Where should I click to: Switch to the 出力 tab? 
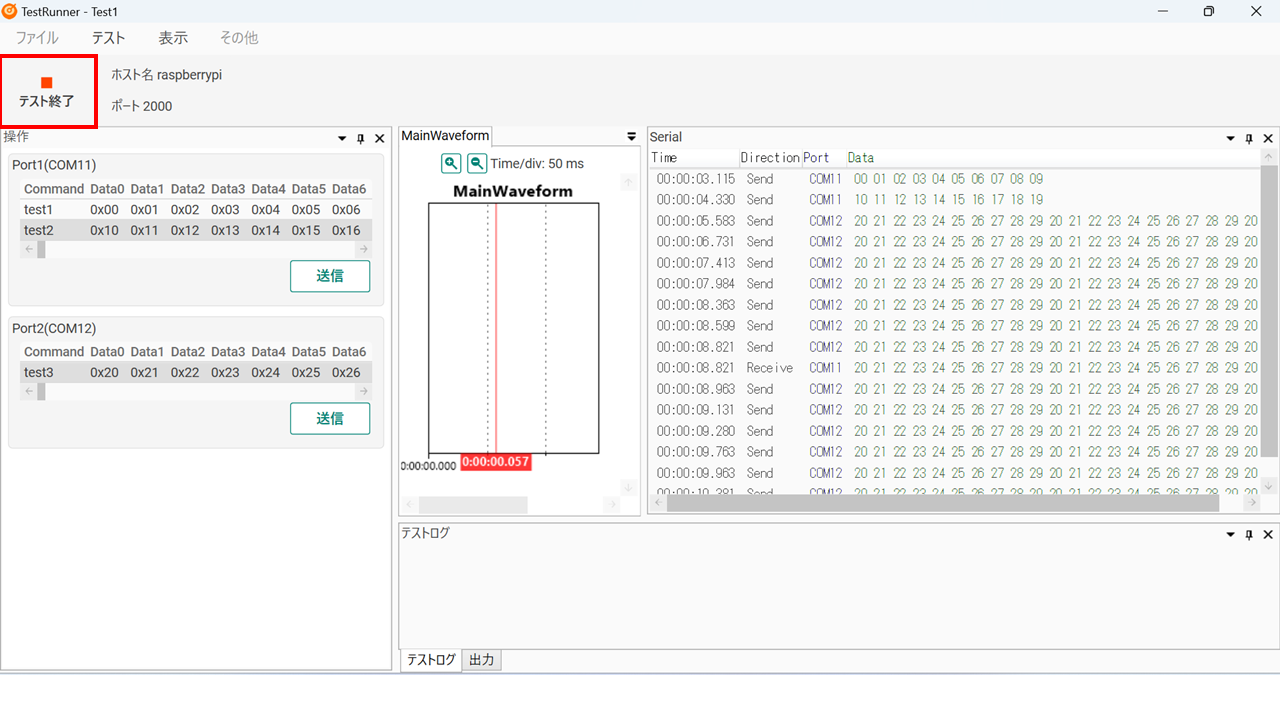tap(481, 660)
